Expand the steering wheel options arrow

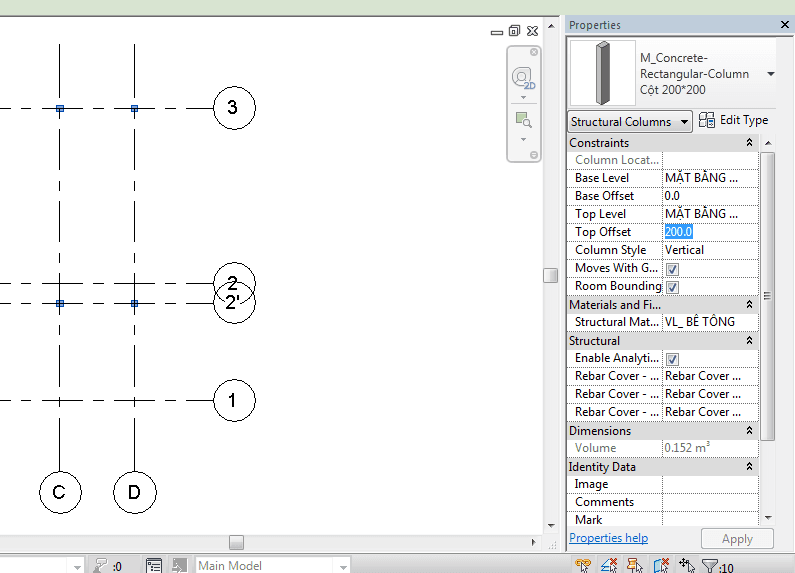tap(523, 97)
